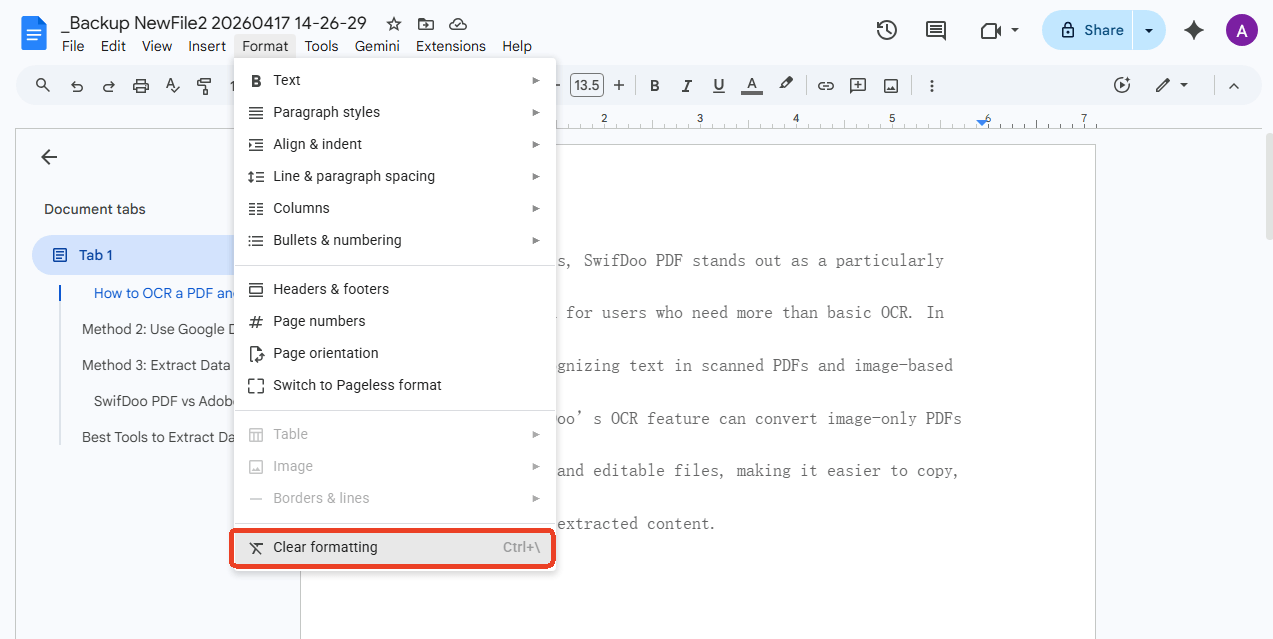Click the Share button
Viewport: 1273px width, 639px height.
point(1088,30)
